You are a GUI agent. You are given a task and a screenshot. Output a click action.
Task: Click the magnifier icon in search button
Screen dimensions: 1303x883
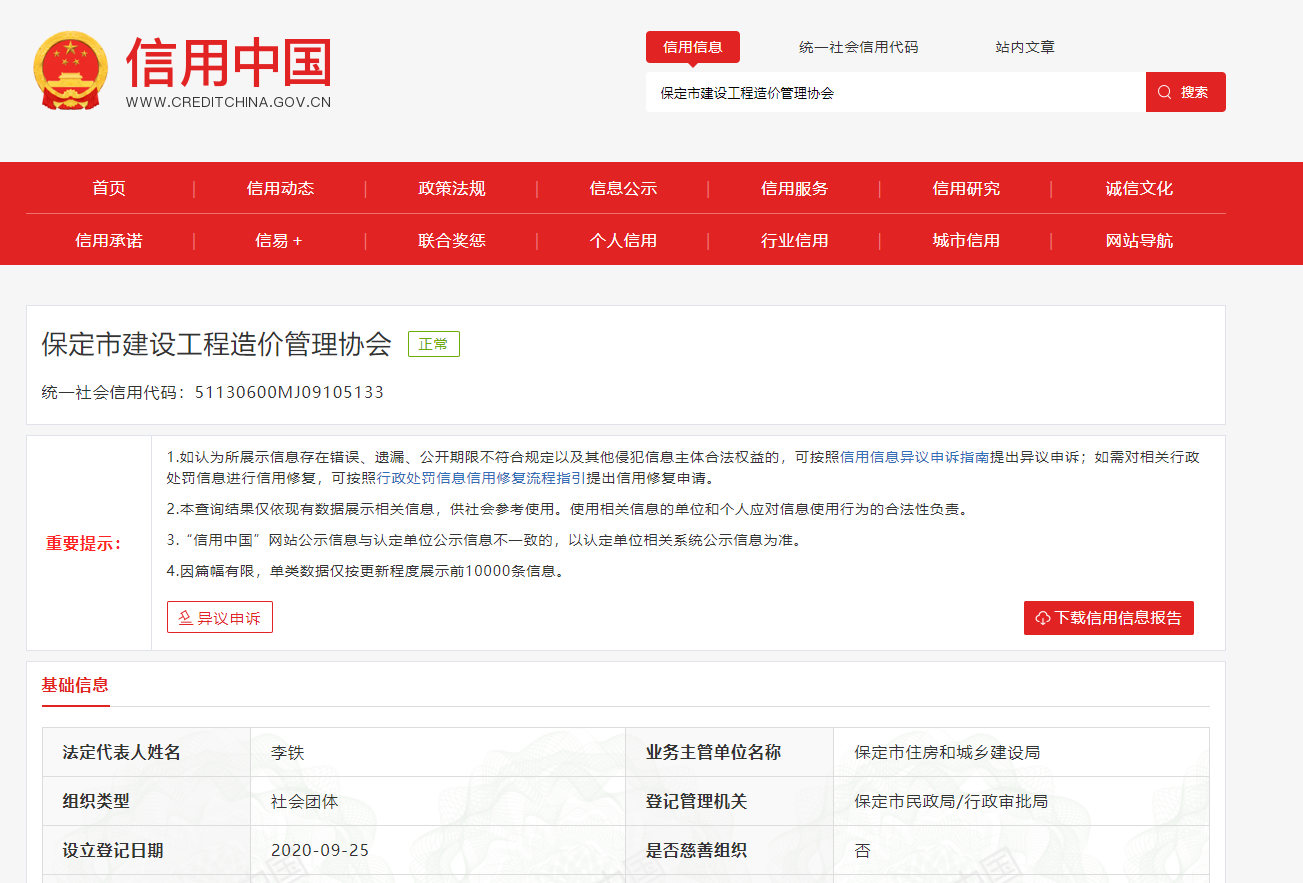(x=1164, y=92)
